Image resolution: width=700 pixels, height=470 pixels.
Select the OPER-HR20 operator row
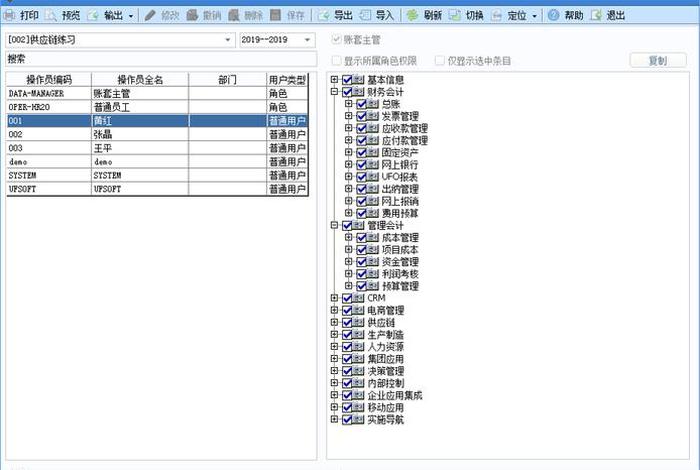[157, 107]
